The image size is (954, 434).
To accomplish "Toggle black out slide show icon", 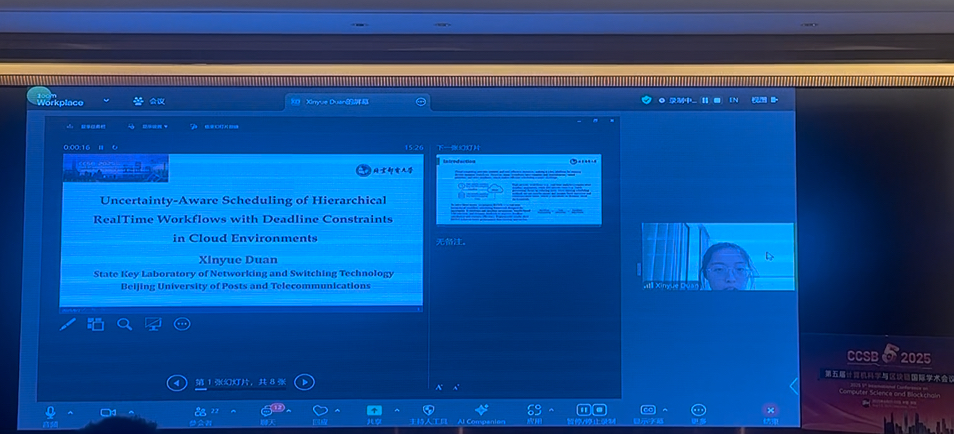I will pos(153,324).
